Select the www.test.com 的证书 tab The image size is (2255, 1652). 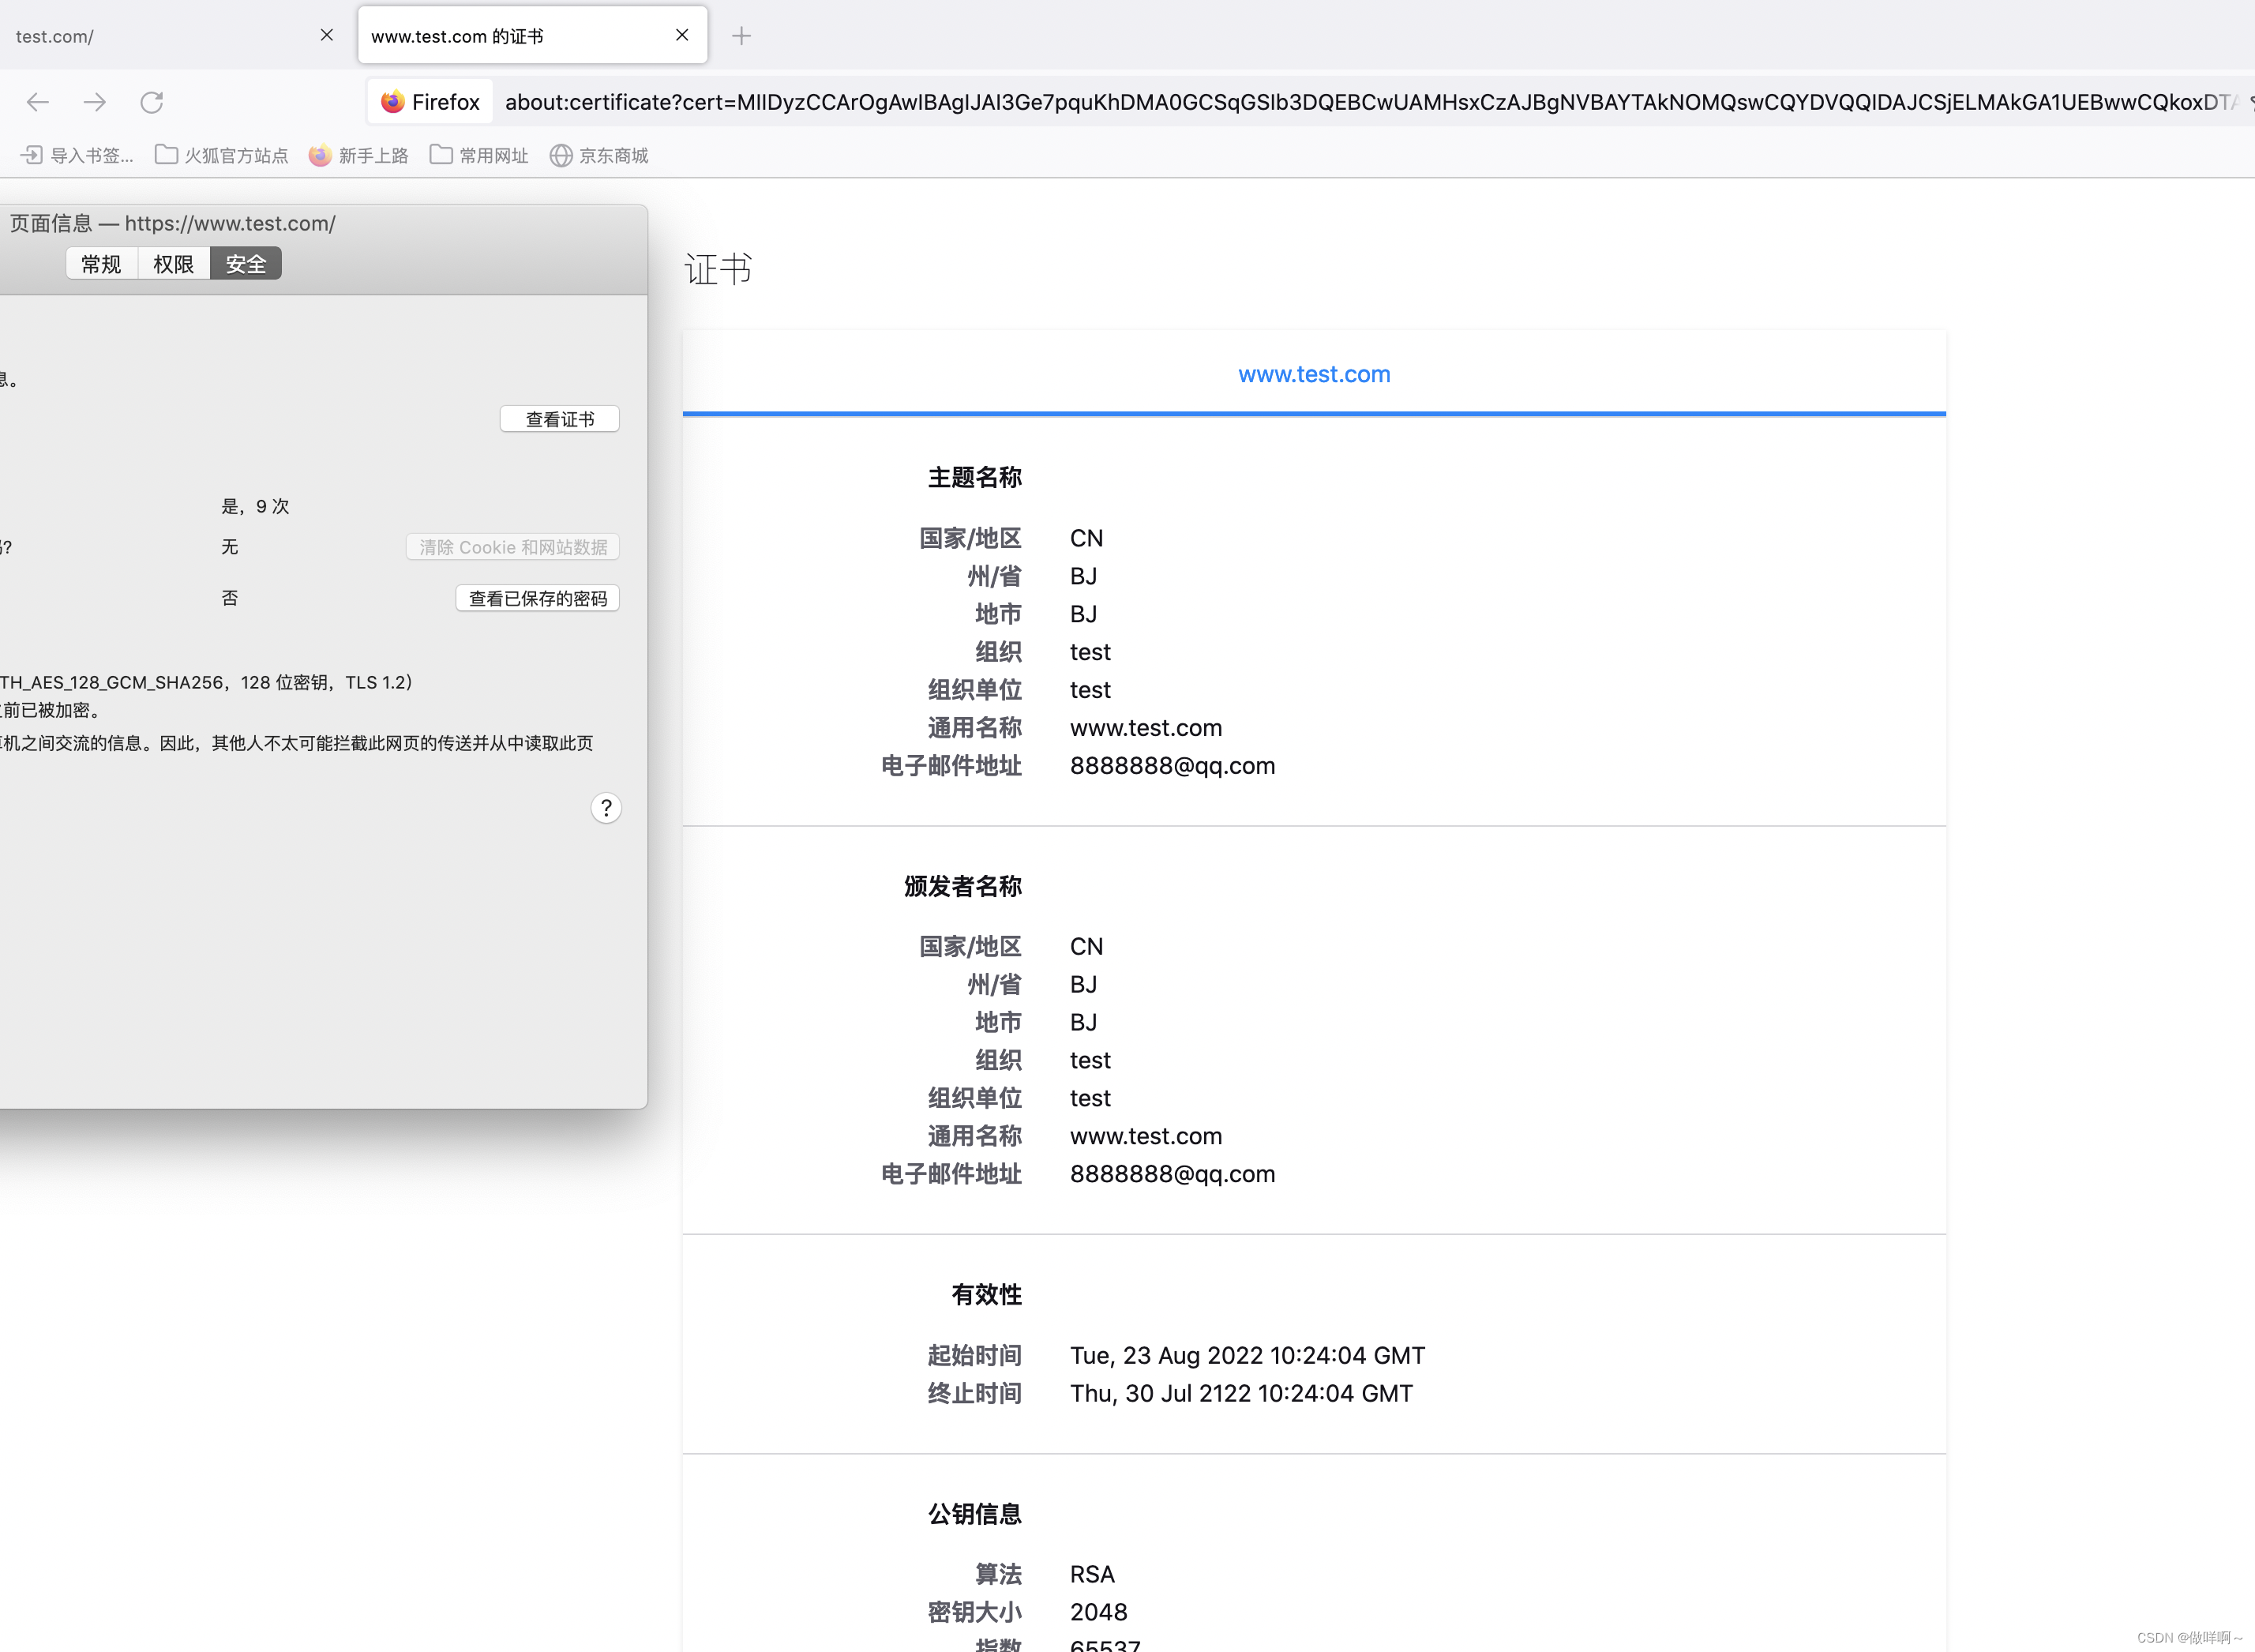click(x=532, y=36)
